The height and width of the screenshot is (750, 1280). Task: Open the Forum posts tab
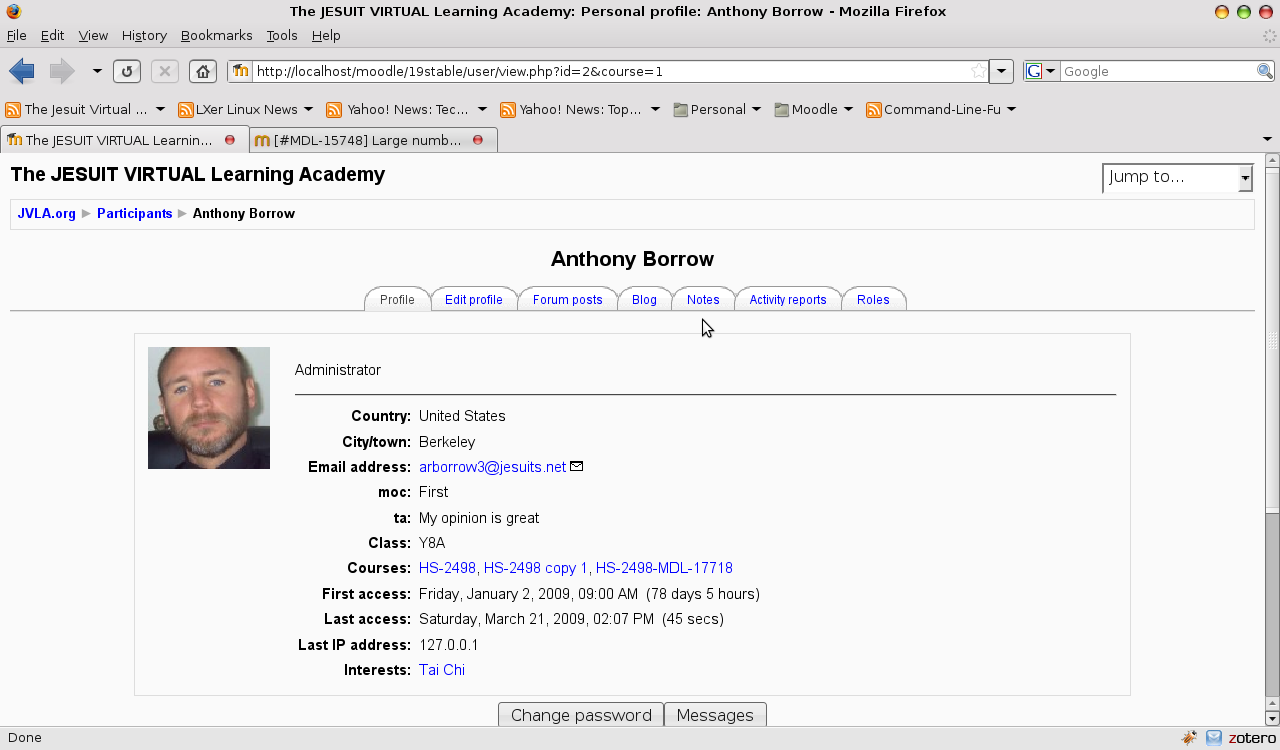click(567, 299)
